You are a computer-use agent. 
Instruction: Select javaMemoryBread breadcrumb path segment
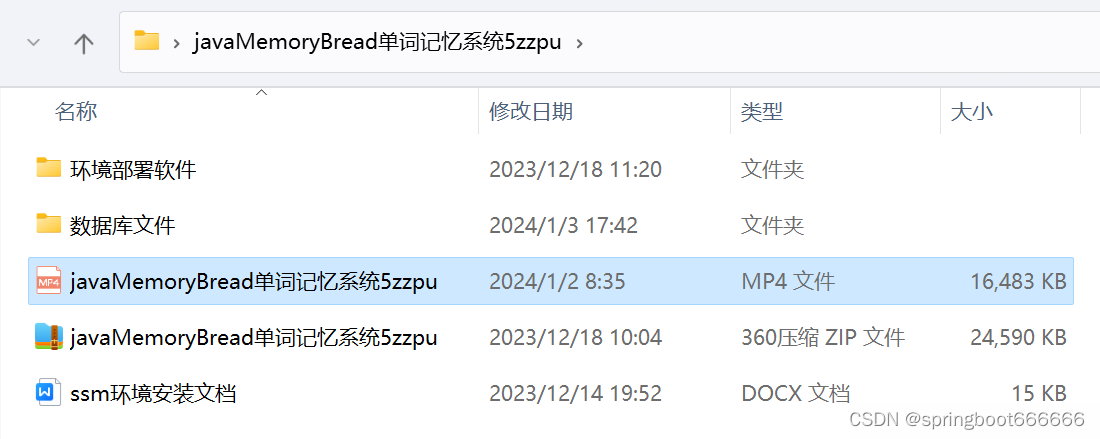377,42
